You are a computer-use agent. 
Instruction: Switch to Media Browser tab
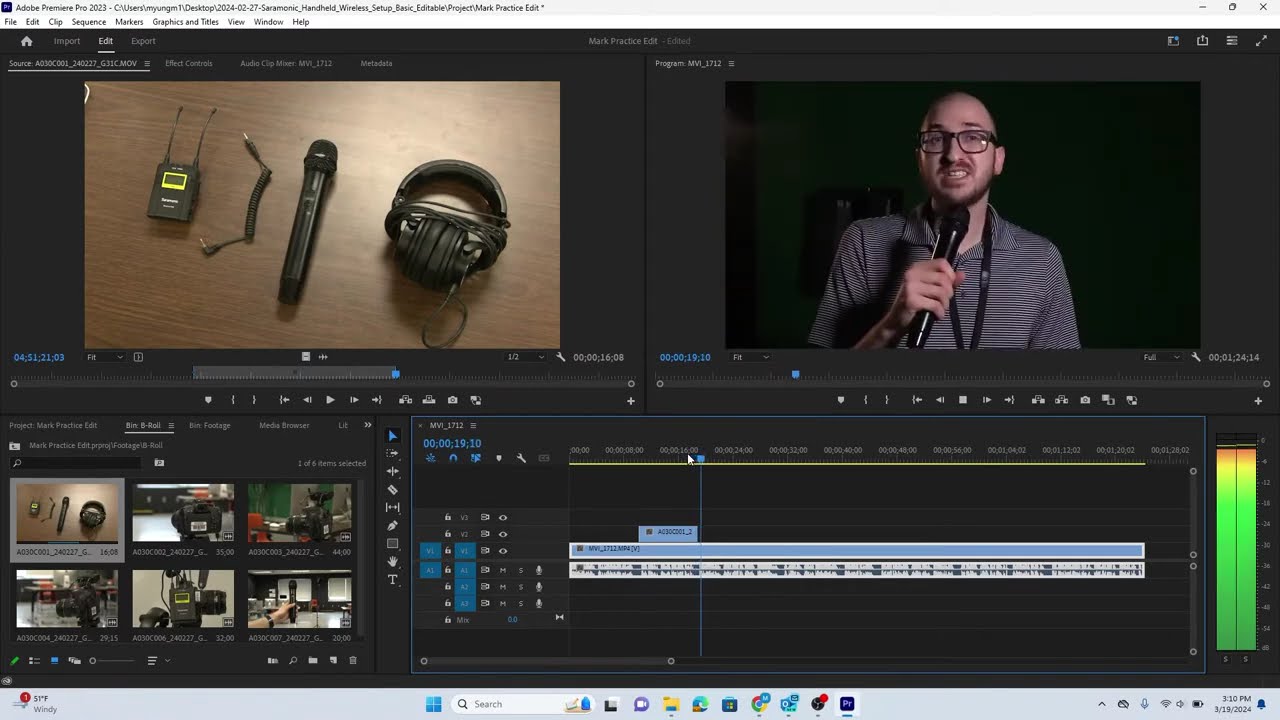coord(285,425)
